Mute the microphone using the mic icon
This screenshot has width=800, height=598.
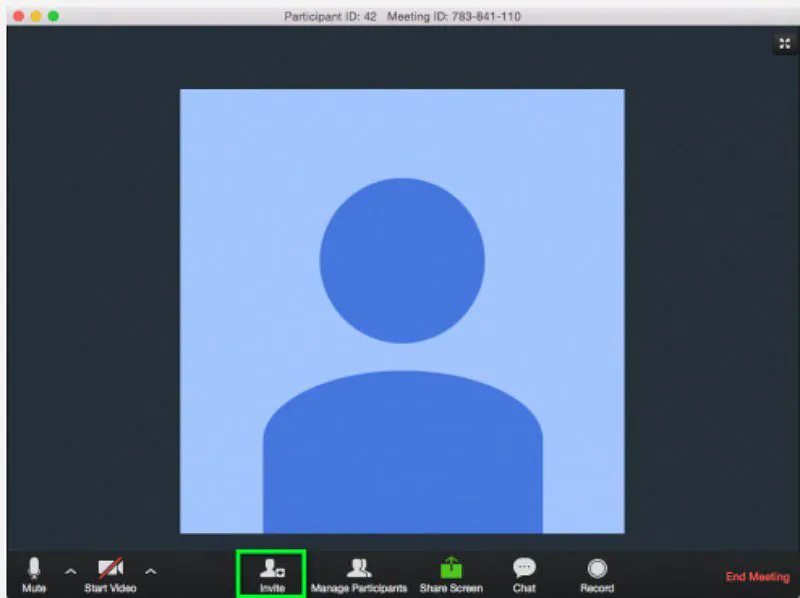(34, 568)
